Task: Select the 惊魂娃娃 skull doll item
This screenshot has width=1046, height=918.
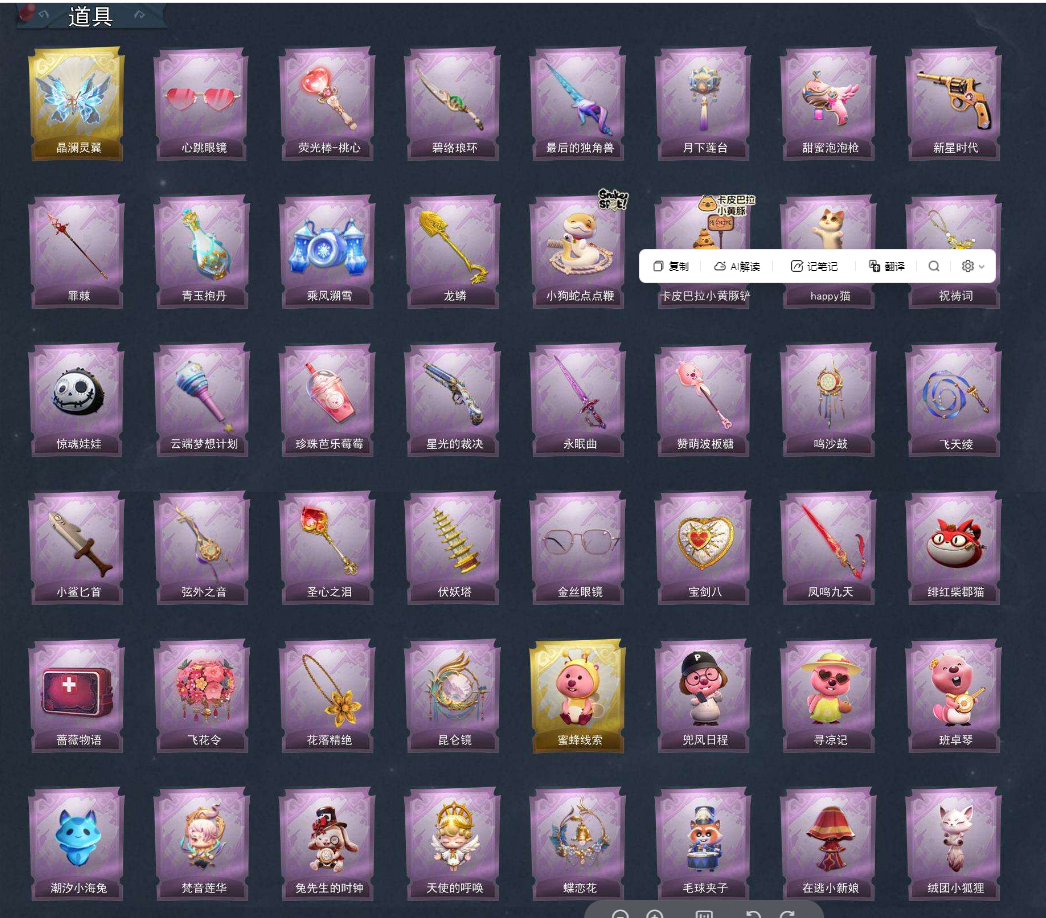Action: click(x=76, y=400)
